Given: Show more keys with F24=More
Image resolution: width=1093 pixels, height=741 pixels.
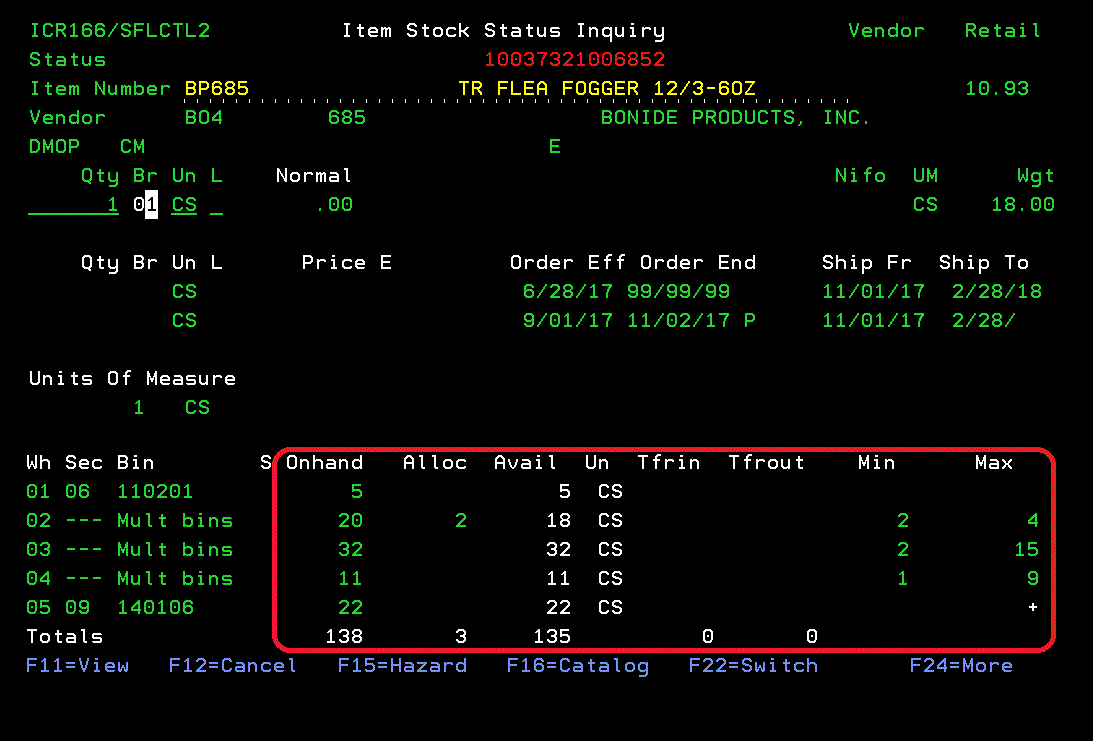Looking at the screenshot, I should click(x=960, y=666).
